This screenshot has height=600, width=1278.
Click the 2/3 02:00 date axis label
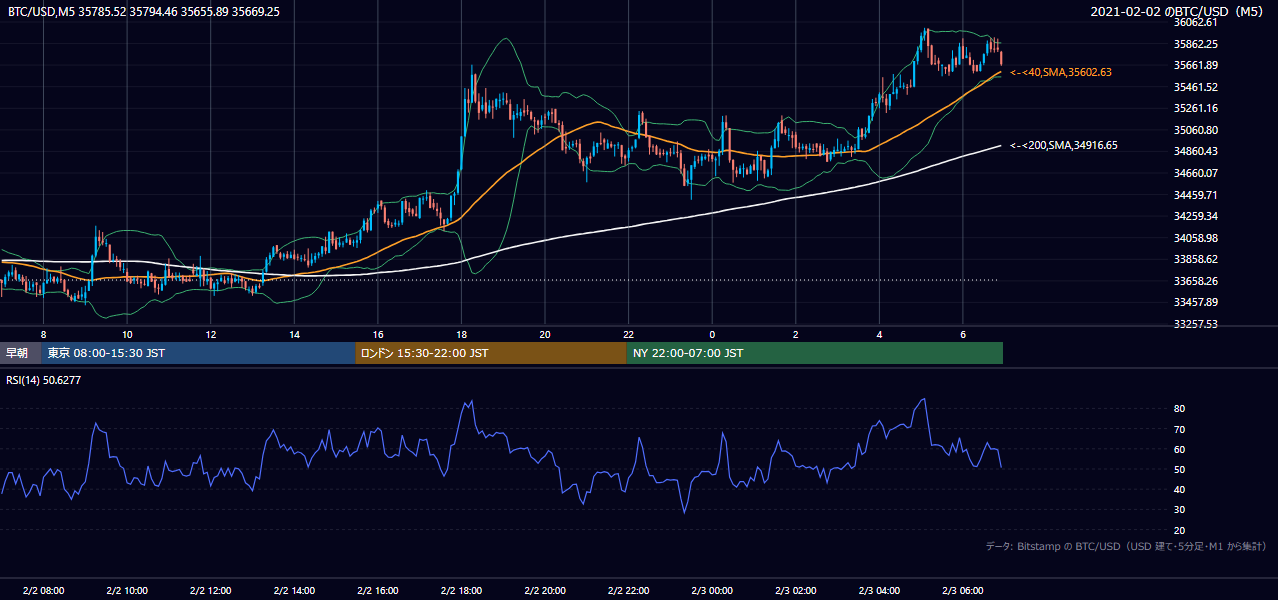[x=795, y=591]
